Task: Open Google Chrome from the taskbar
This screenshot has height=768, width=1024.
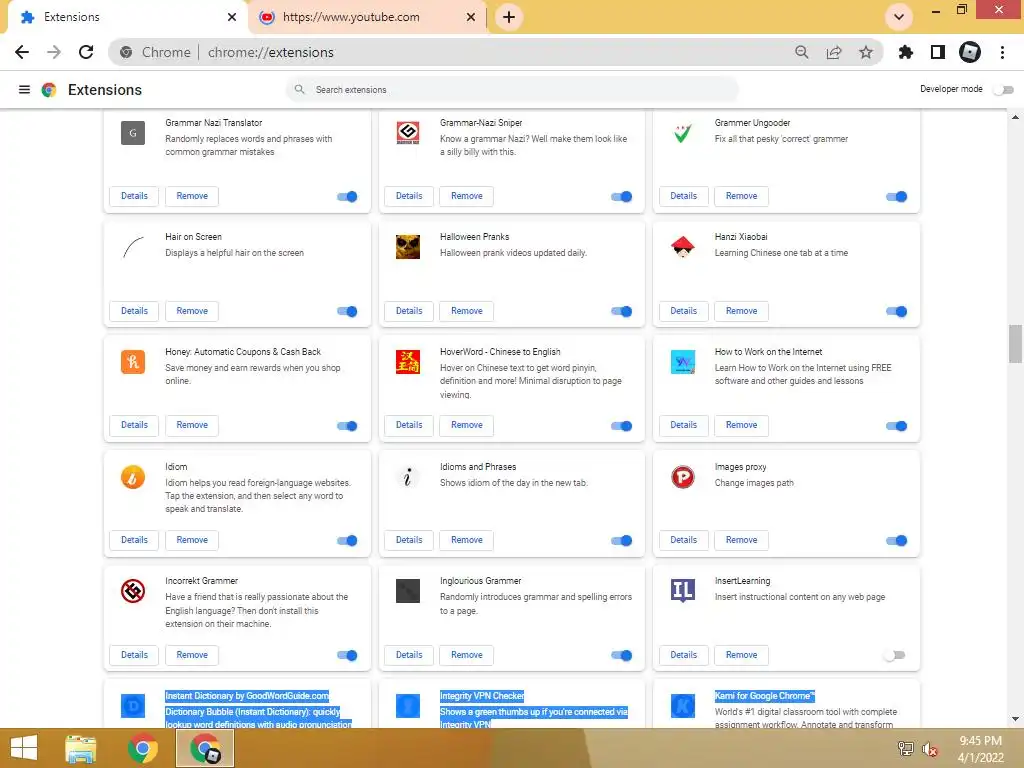Action: tap(143, 748)
